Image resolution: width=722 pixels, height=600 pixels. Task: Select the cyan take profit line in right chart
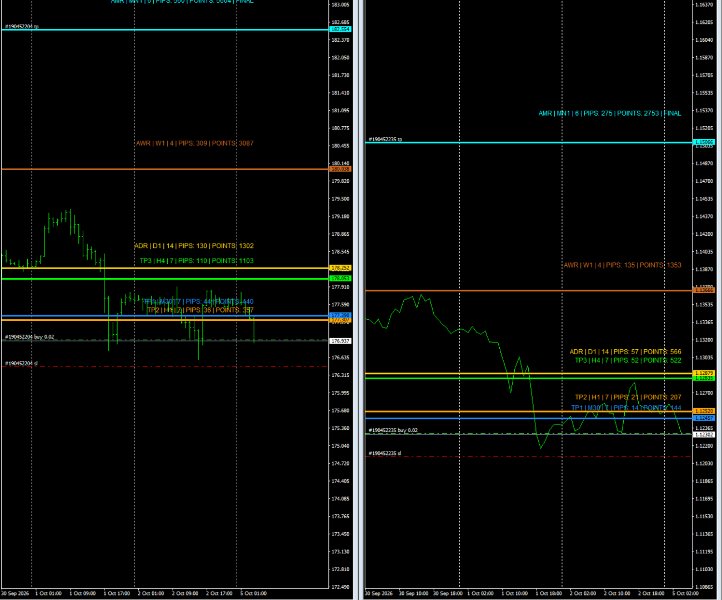[529, 143]
